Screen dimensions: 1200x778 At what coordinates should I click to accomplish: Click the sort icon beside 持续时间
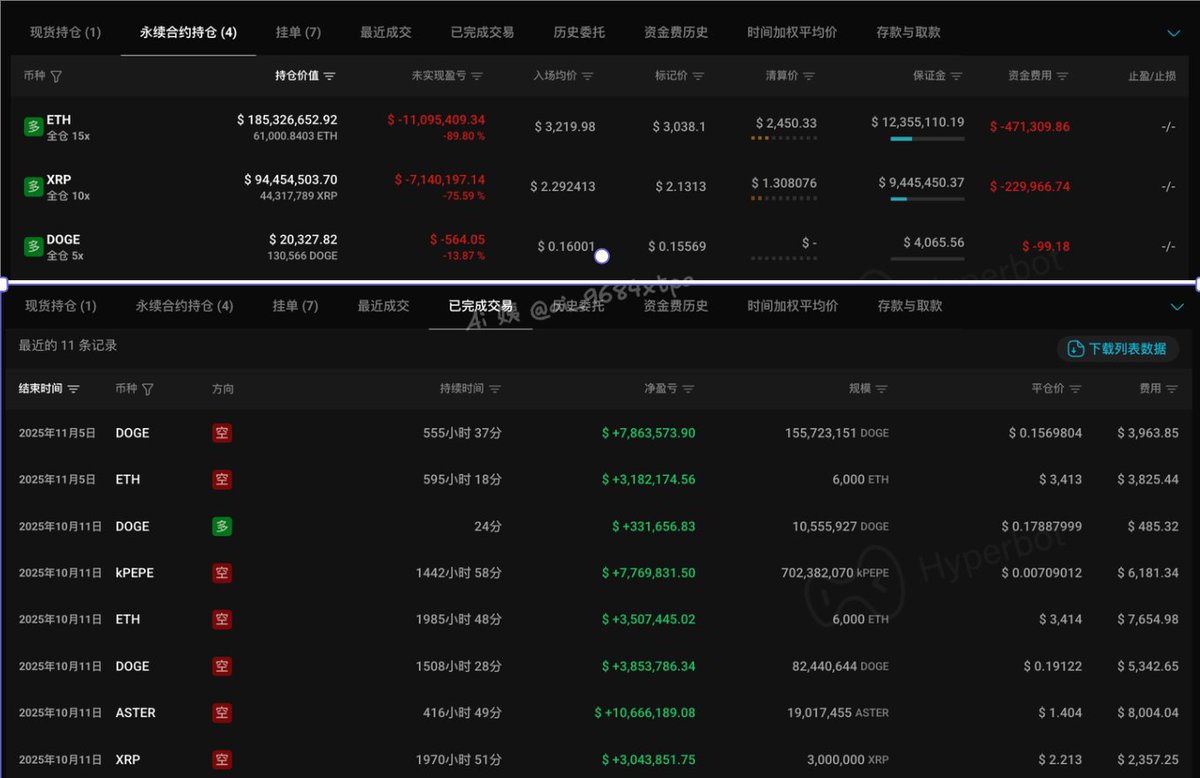click(x=495, y=389)
